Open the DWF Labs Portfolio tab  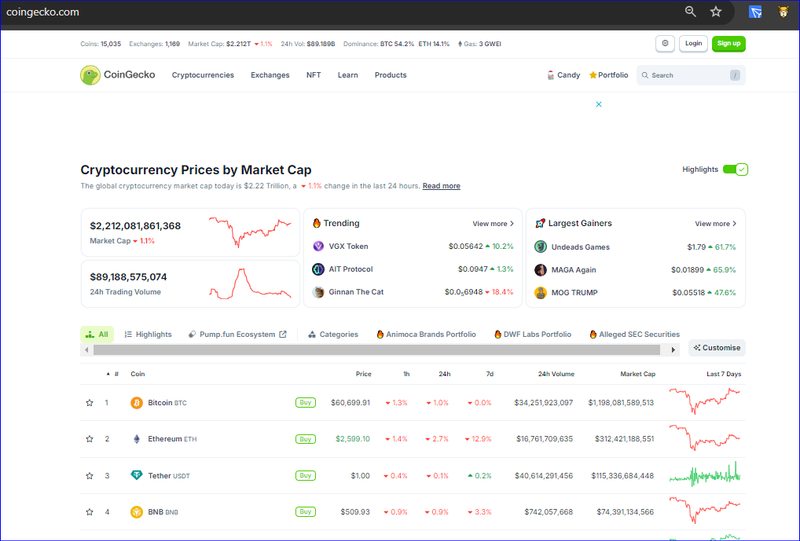(x=533, y=334)
